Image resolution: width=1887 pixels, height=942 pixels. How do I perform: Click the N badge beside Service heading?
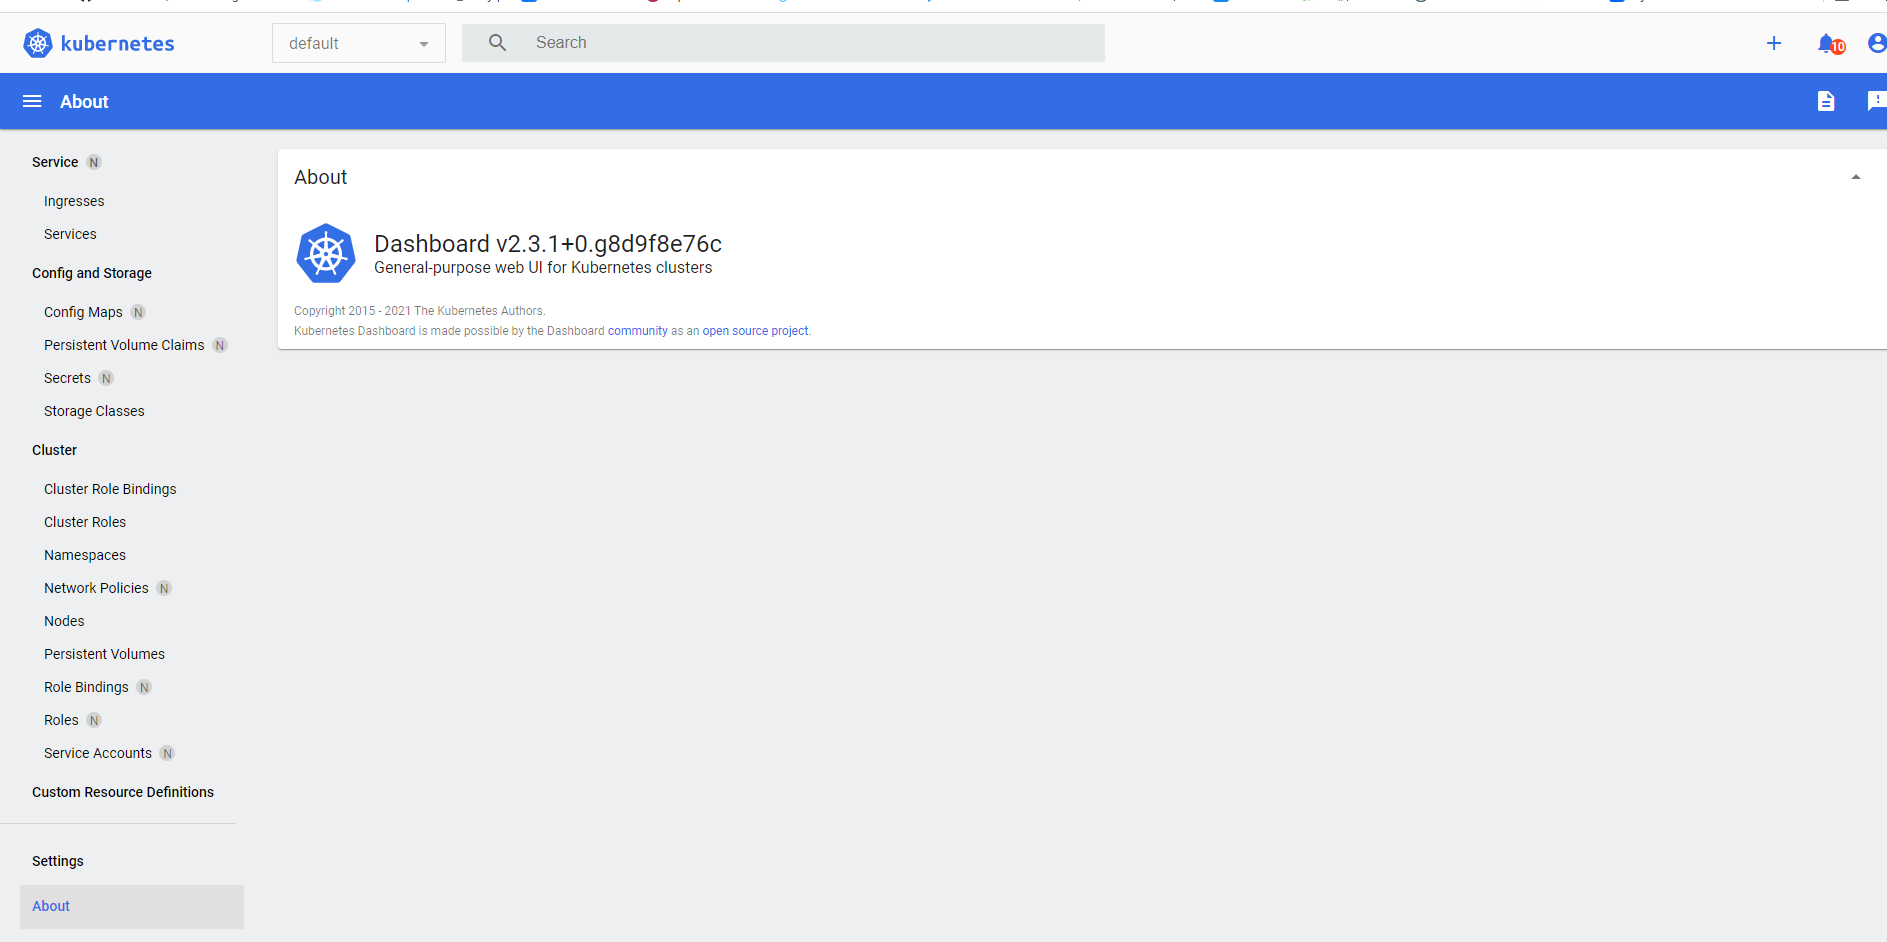94,162
